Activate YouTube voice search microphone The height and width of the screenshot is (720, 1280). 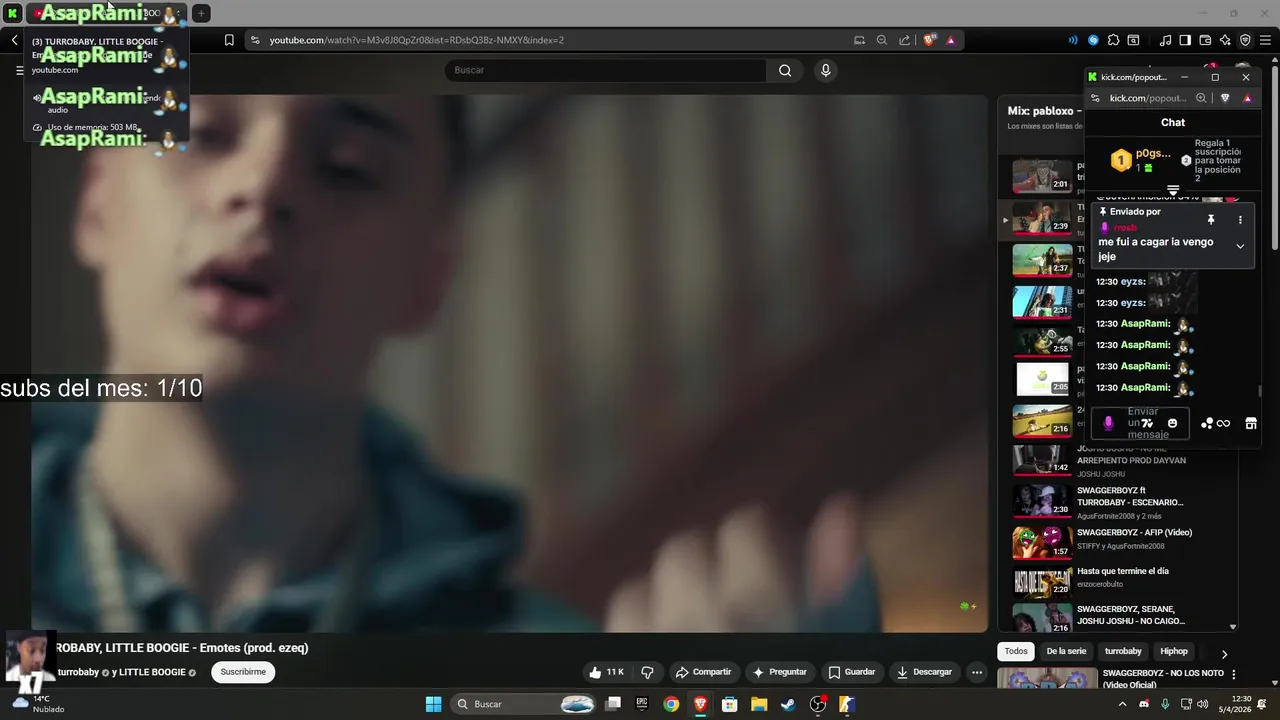click(825, 70)
